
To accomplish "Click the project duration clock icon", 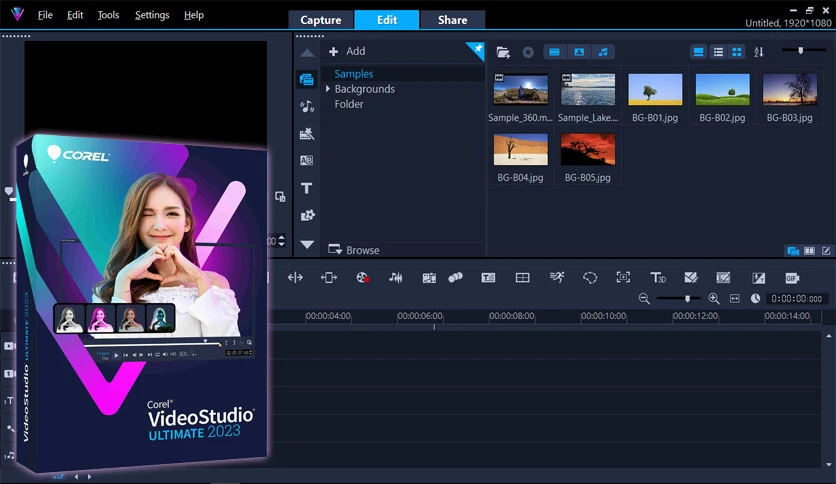I will pos(755,299).
